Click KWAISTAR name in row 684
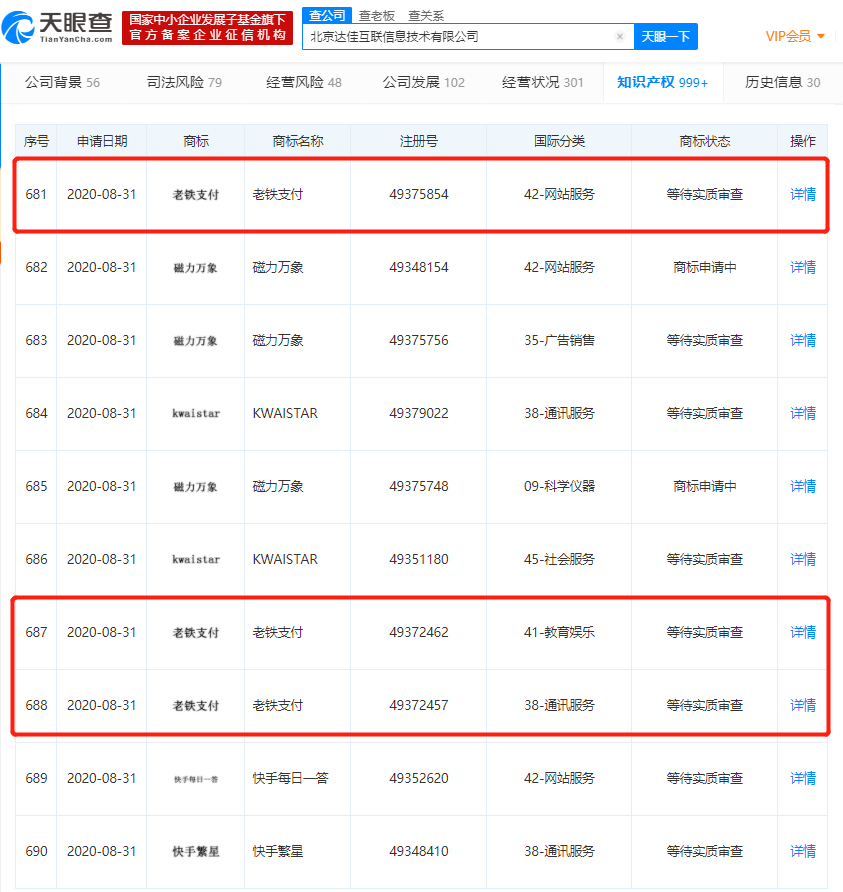843x892 pixels. pos(285,413)
